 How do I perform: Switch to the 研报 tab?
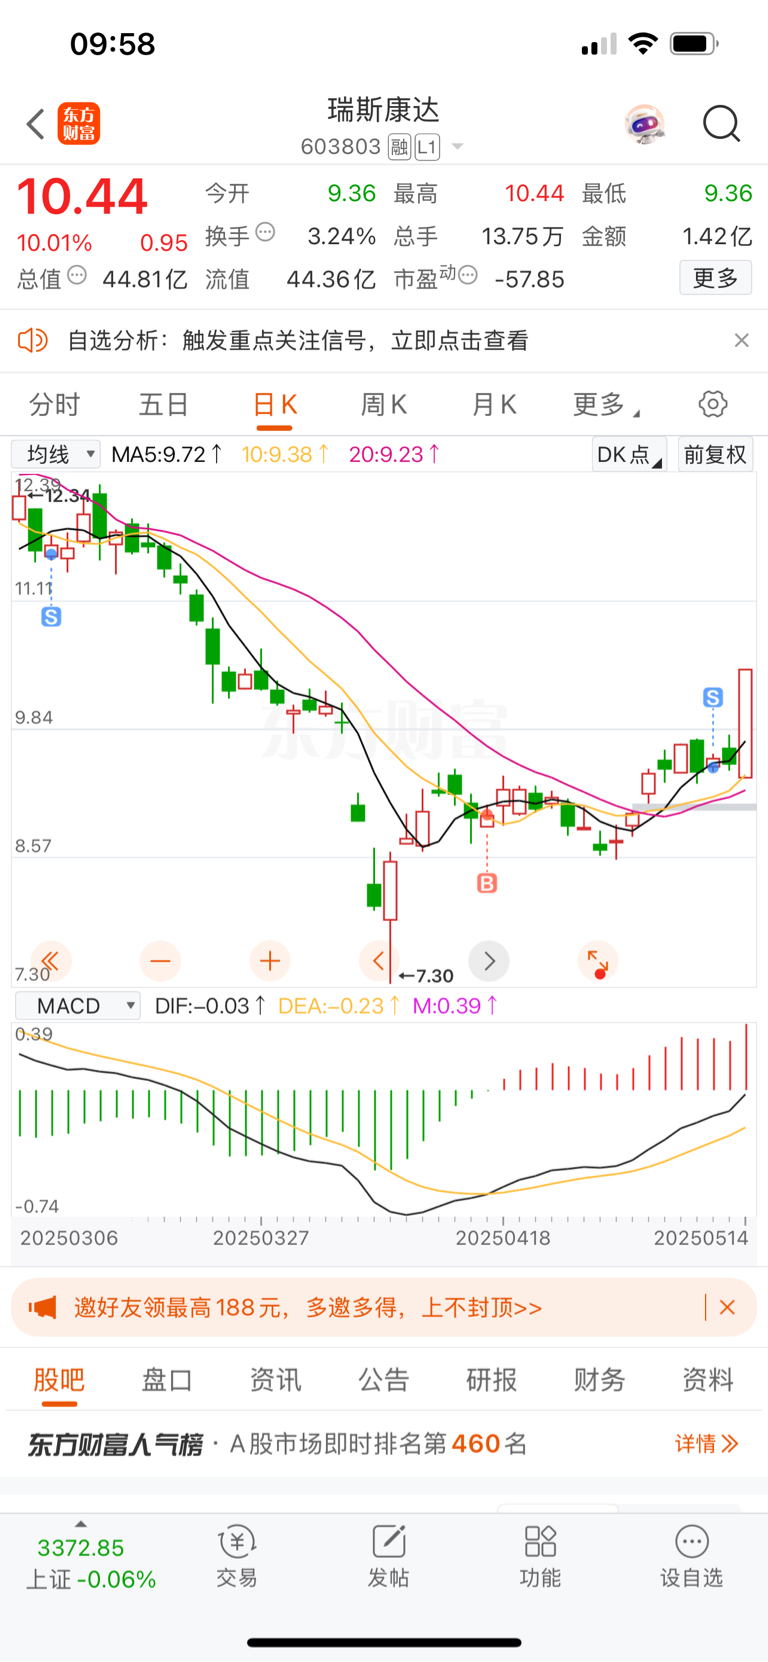click(x=492, y=1380)
